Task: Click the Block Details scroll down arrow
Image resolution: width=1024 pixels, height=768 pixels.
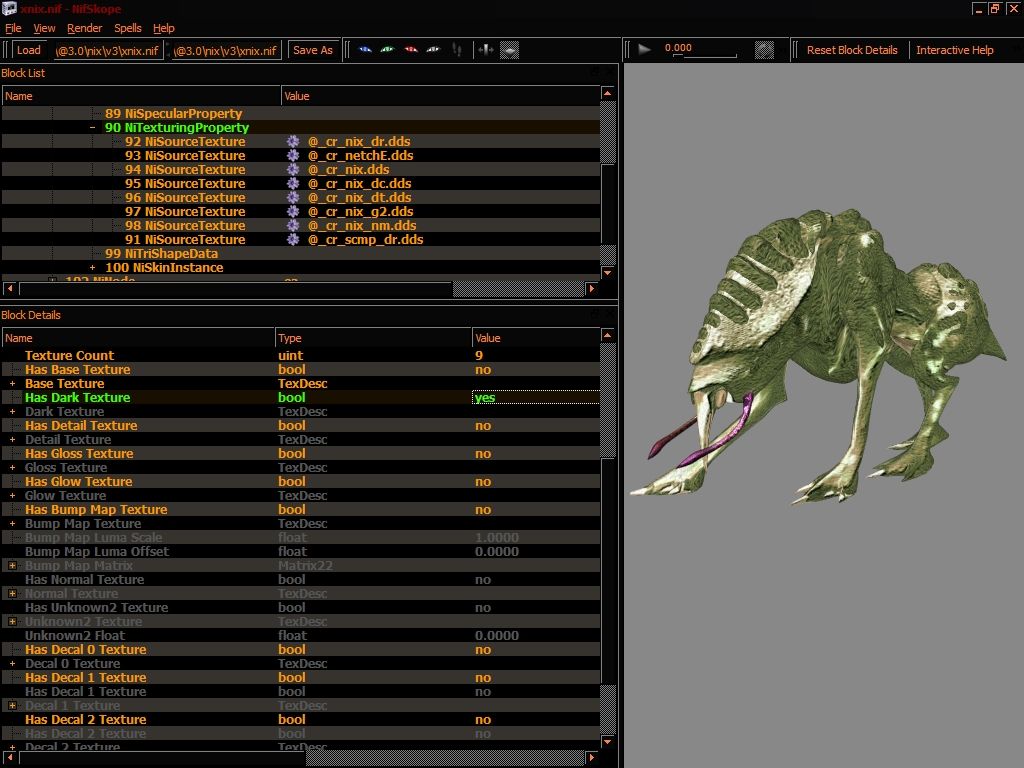Action: coord(607,742)
